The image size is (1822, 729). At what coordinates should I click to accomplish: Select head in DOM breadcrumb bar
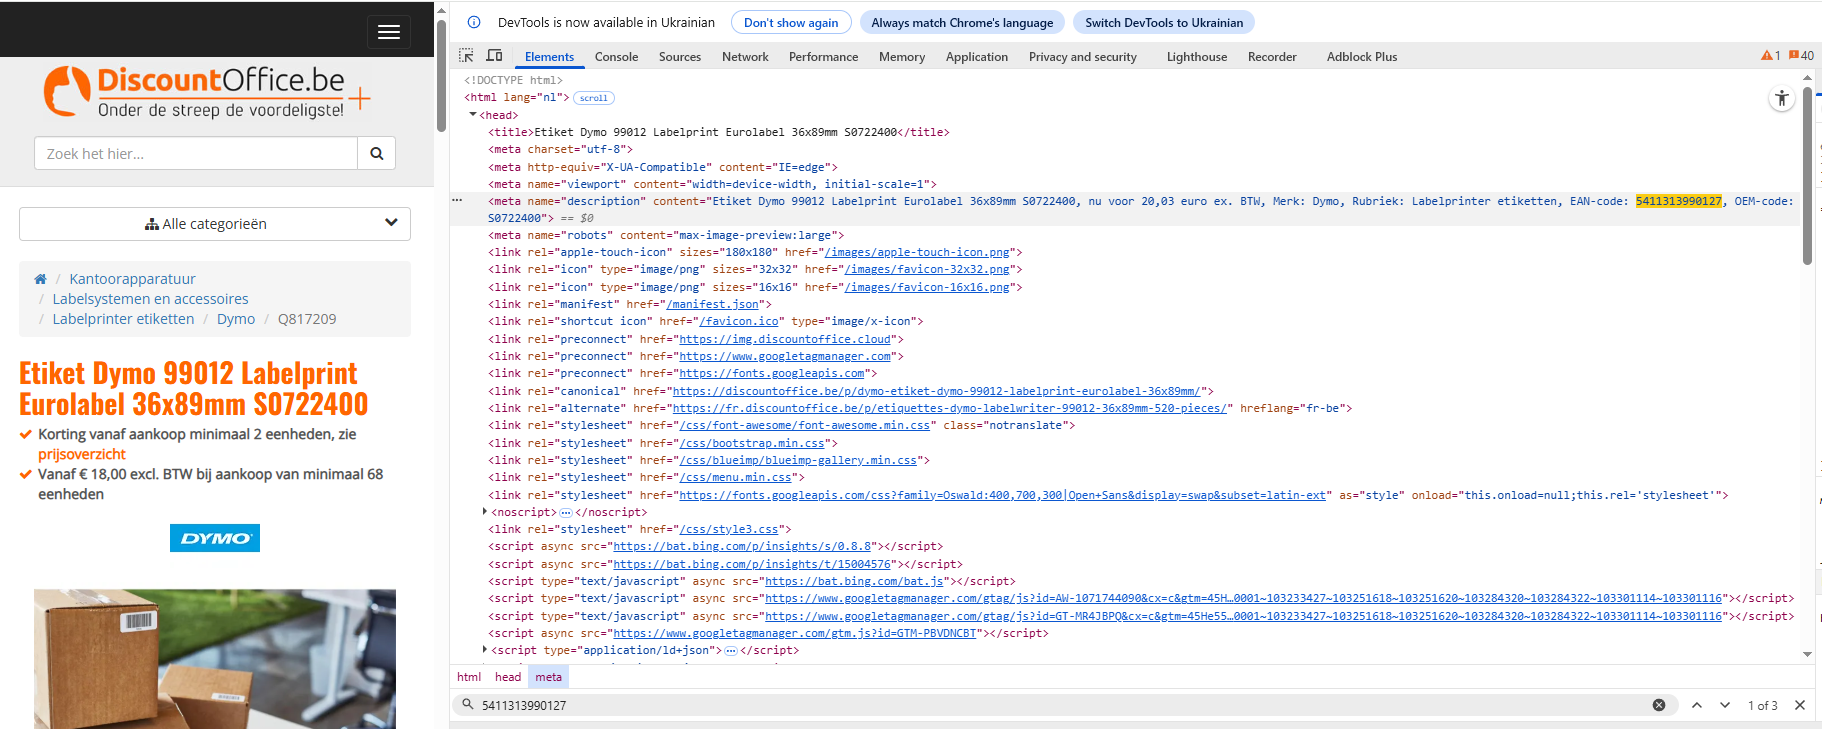pyautogui.click(x=508, y=677)
